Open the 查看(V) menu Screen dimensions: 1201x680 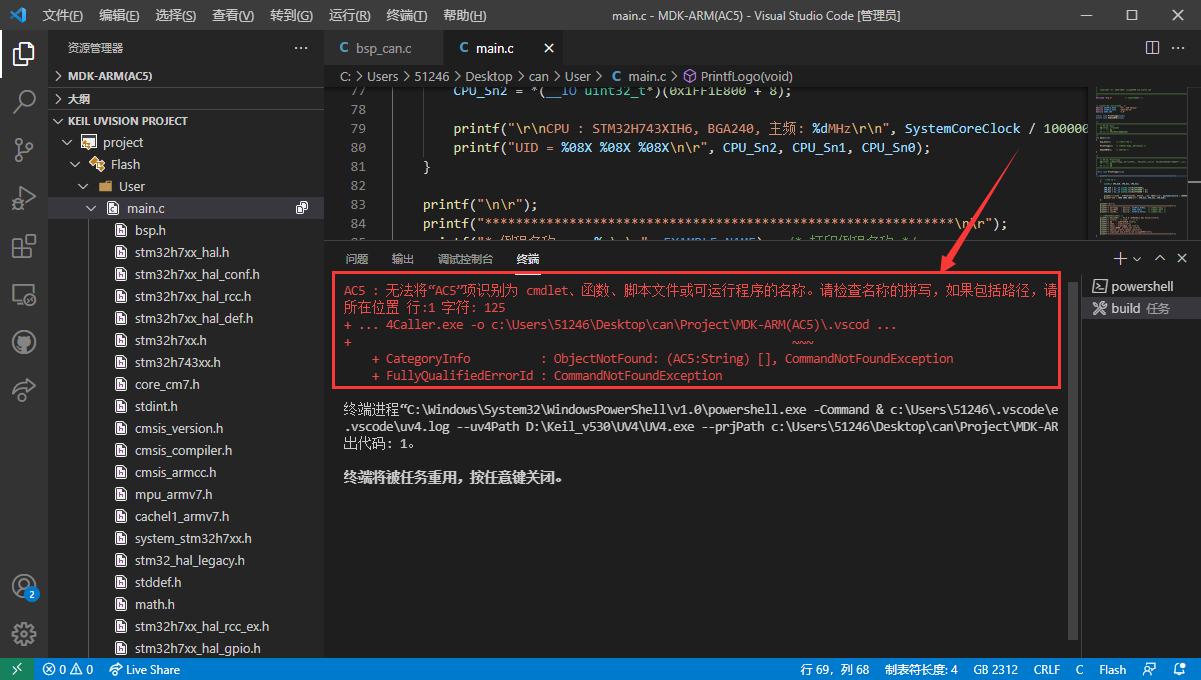coord(233,16)
